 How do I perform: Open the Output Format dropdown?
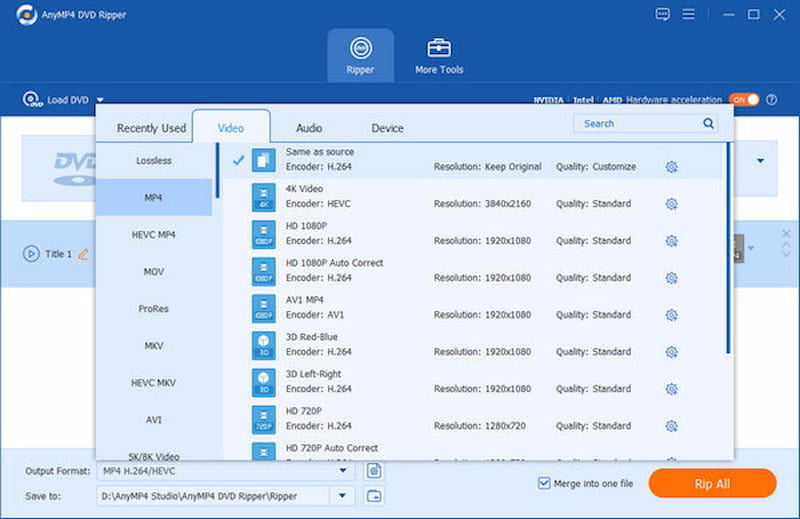coord(343,470)
